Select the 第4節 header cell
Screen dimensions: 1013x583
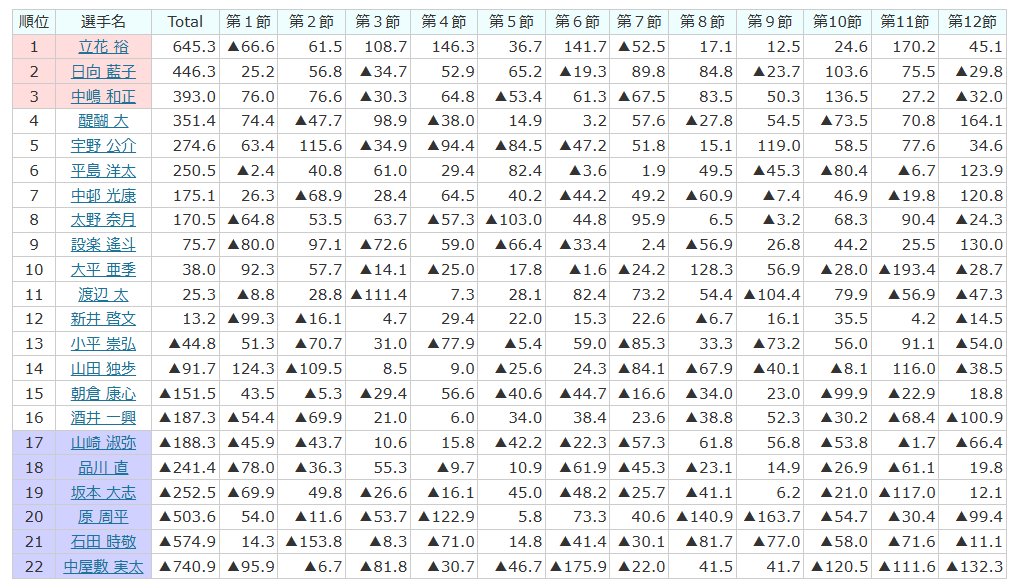tap(444, 22)
